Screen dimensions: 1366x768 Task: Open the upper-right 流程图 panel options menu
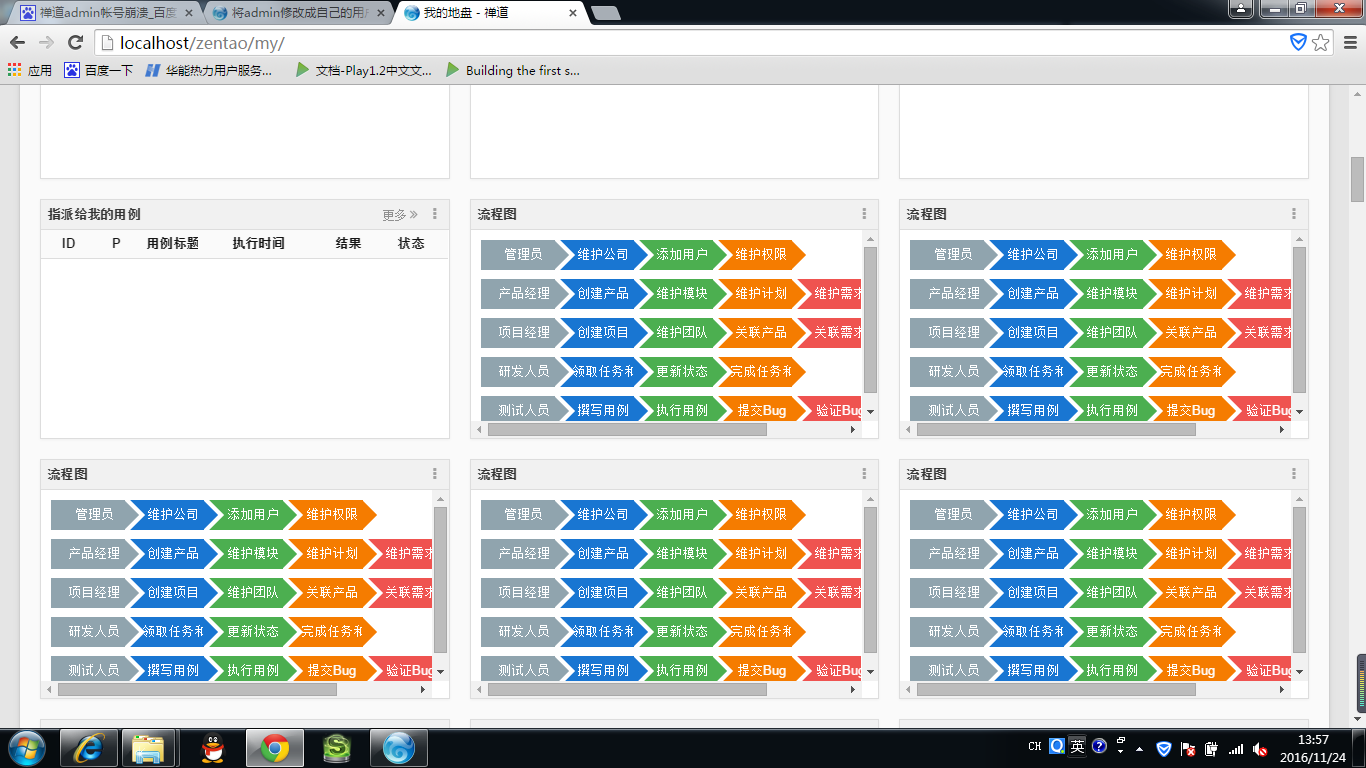tap(1294, 214)
